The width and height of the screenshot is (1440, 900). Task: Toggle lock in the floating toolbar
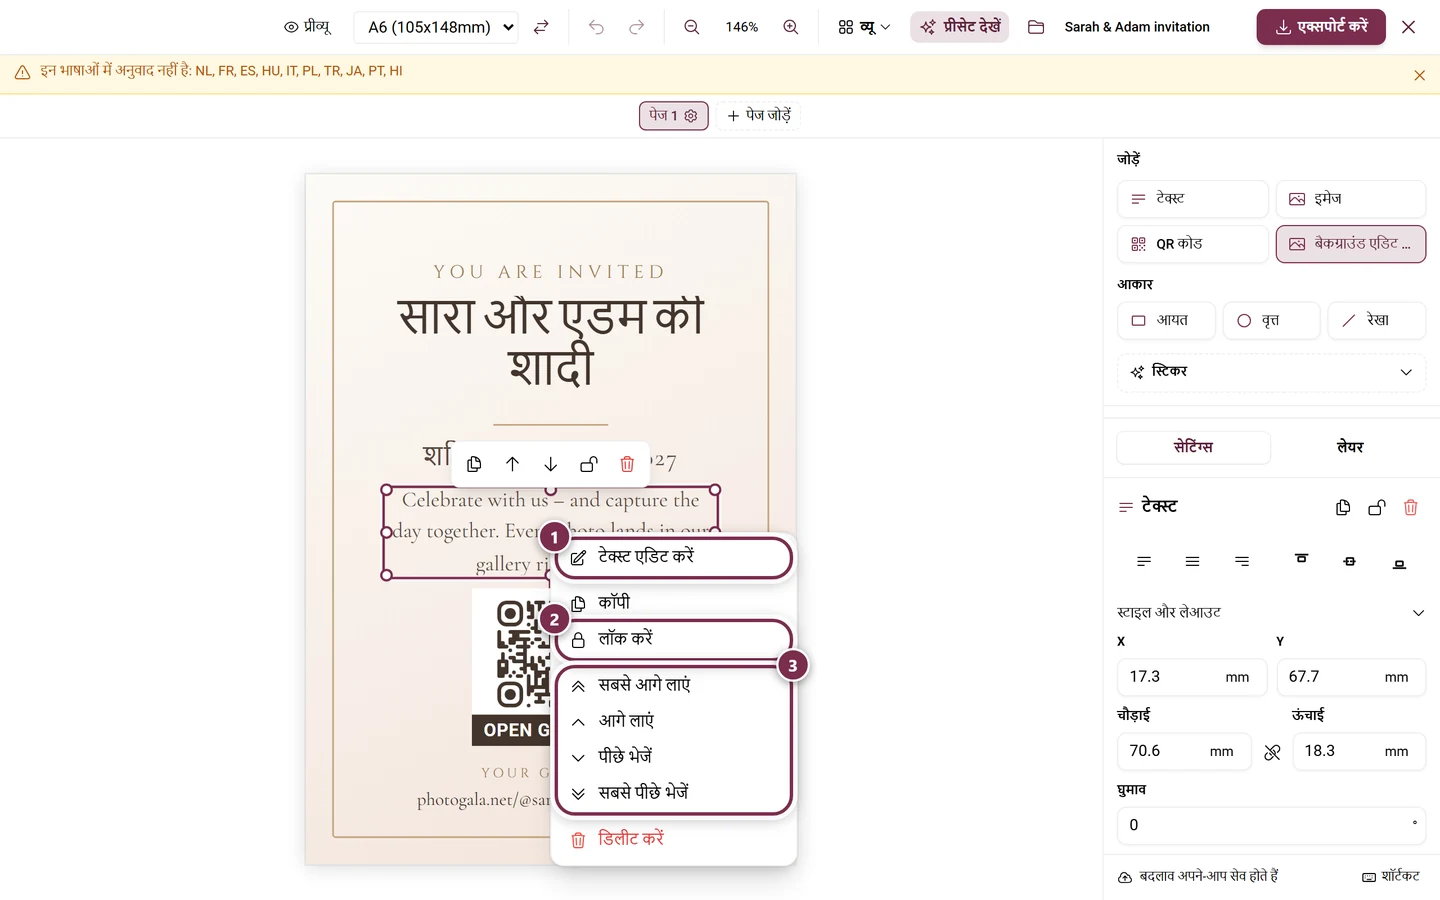(589, 464)
